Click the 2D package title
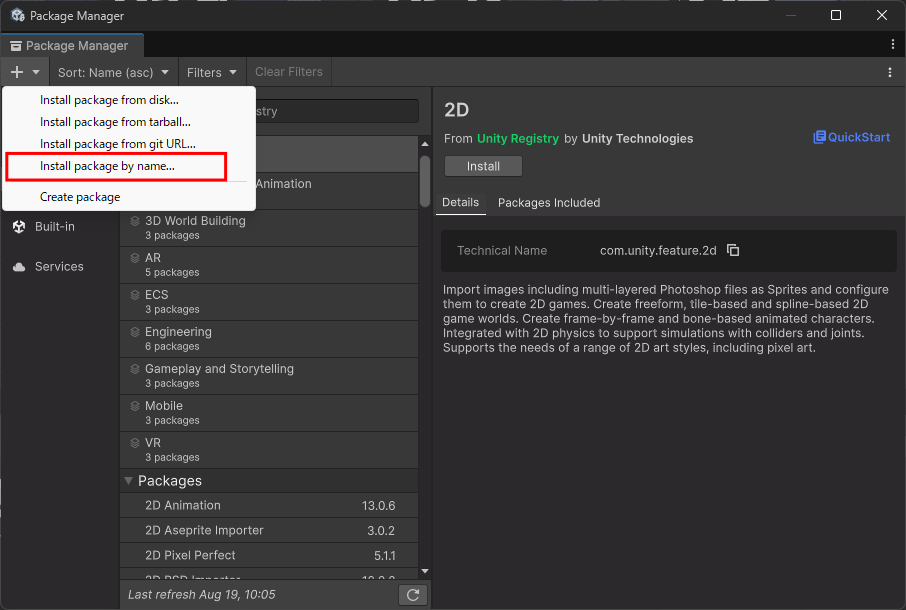This screenshot has height=610, width=906. point(456,110)
